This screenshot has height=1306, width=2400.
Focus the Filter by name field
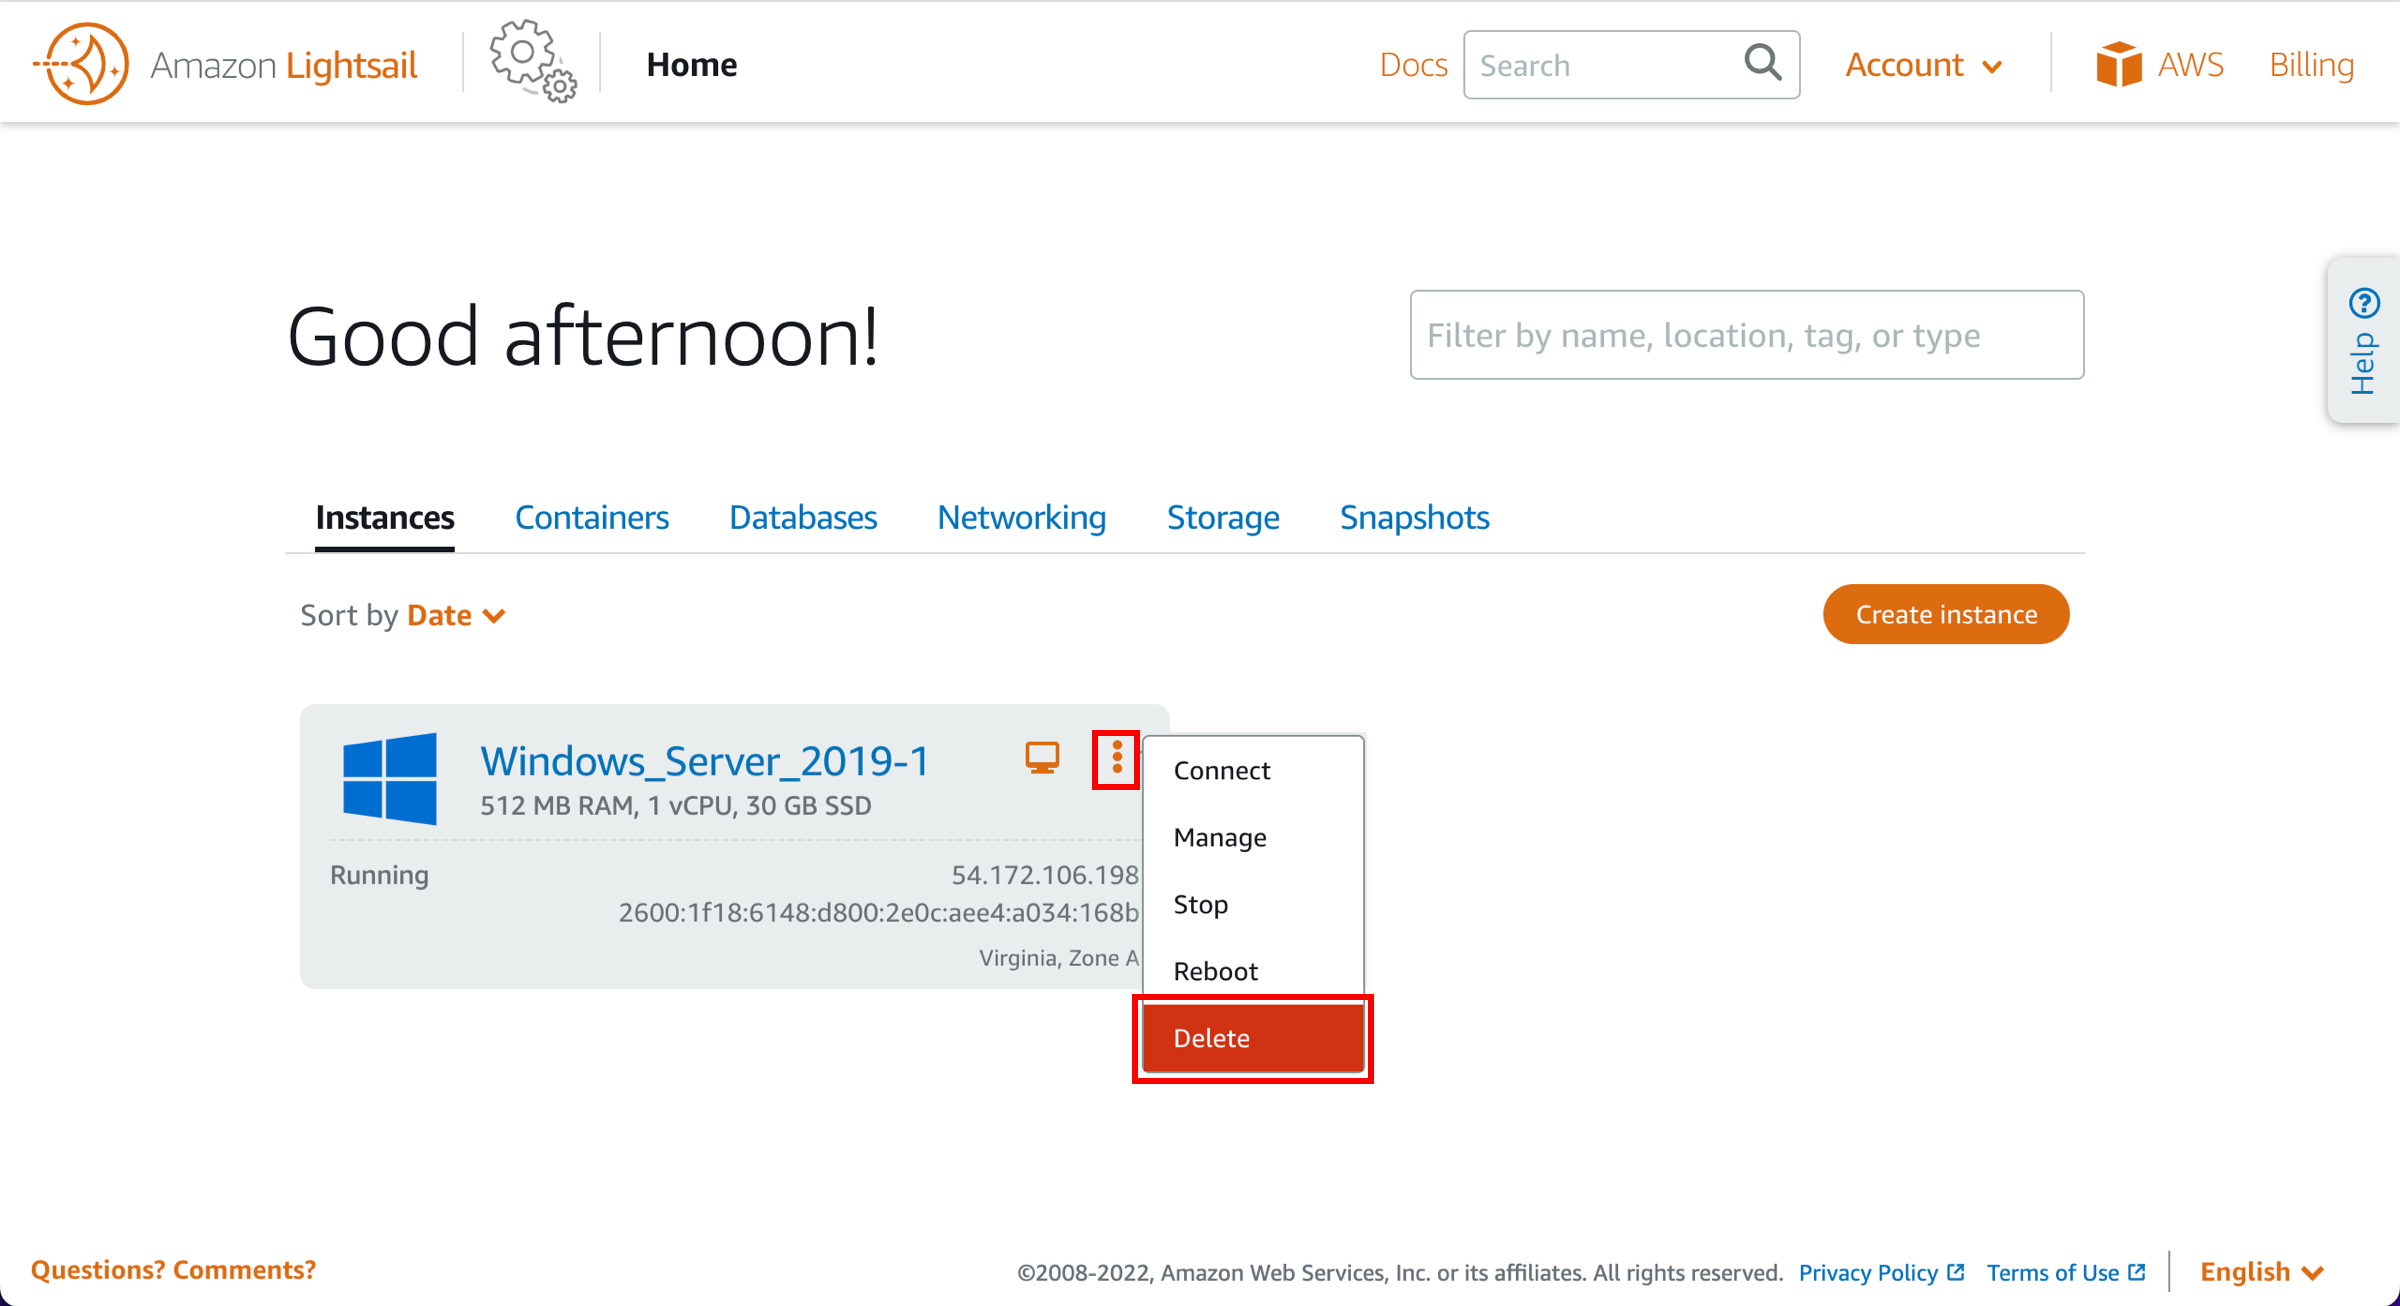coord(1747,335)
